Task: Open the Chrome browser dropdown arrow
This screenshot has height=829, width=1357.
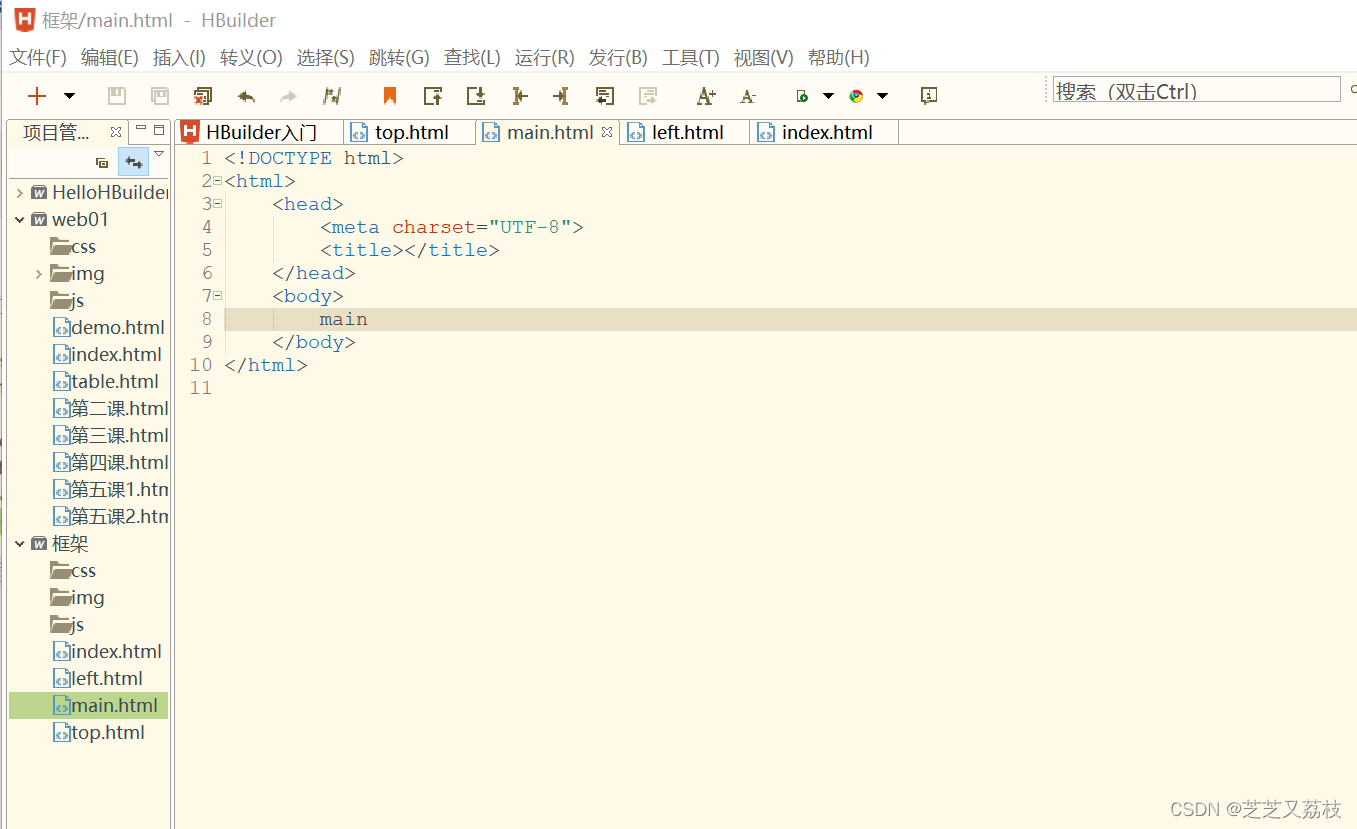Action: (x=882, y=96)
